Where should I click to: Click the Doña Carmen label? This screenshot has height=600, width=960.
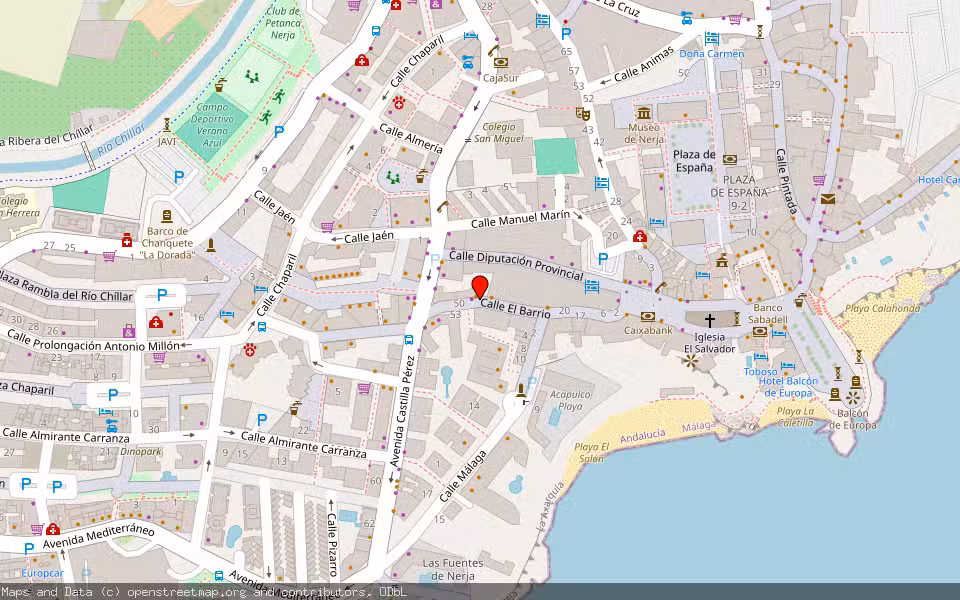click(711, 53)
